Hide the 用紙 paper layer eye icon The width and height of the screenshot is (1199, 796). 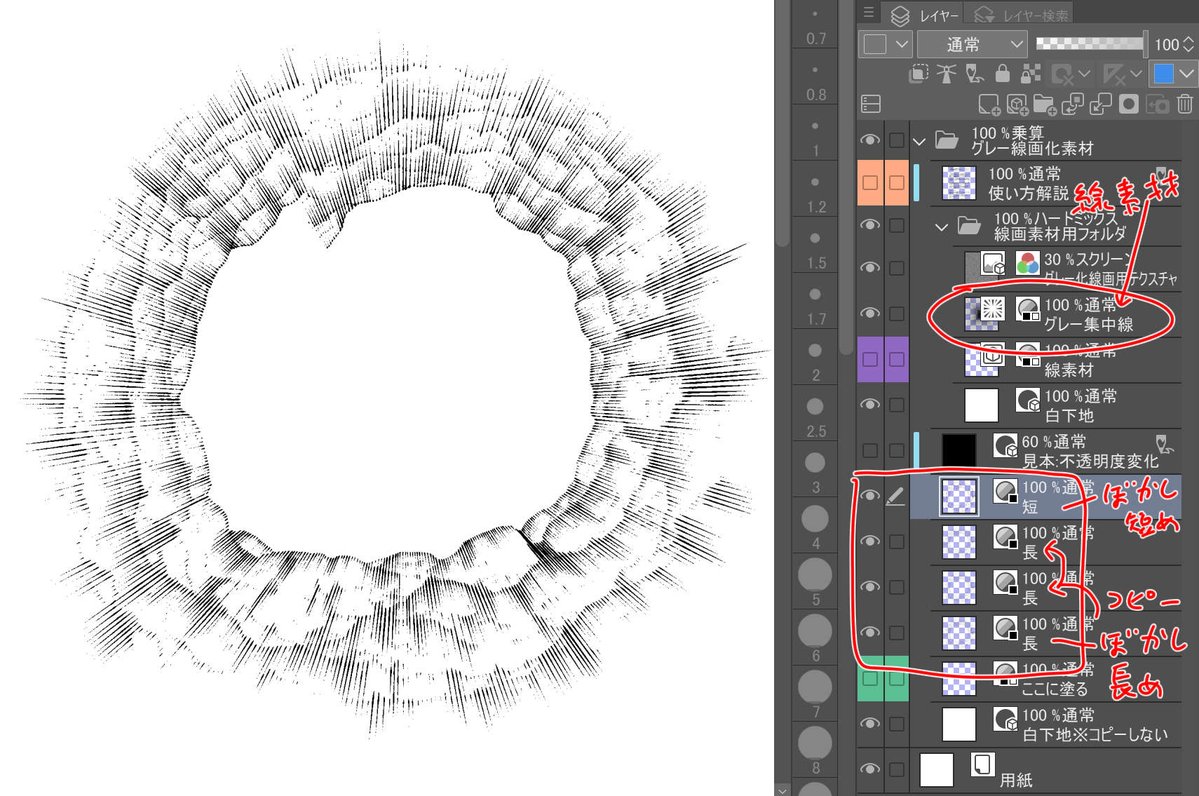click(870, 769)
